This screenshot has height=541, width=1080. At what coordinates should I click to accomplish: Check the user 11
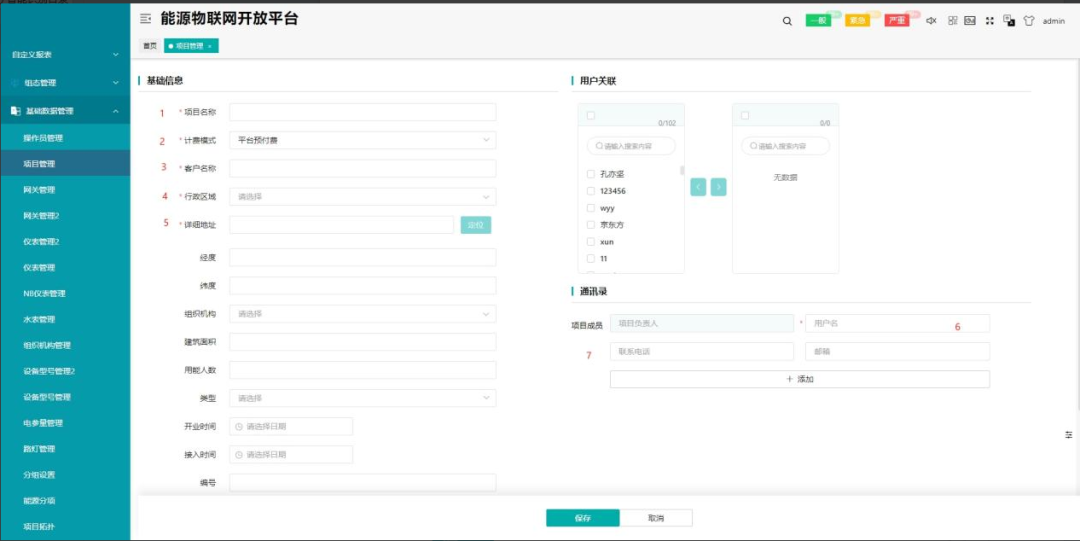pos(591,258)
